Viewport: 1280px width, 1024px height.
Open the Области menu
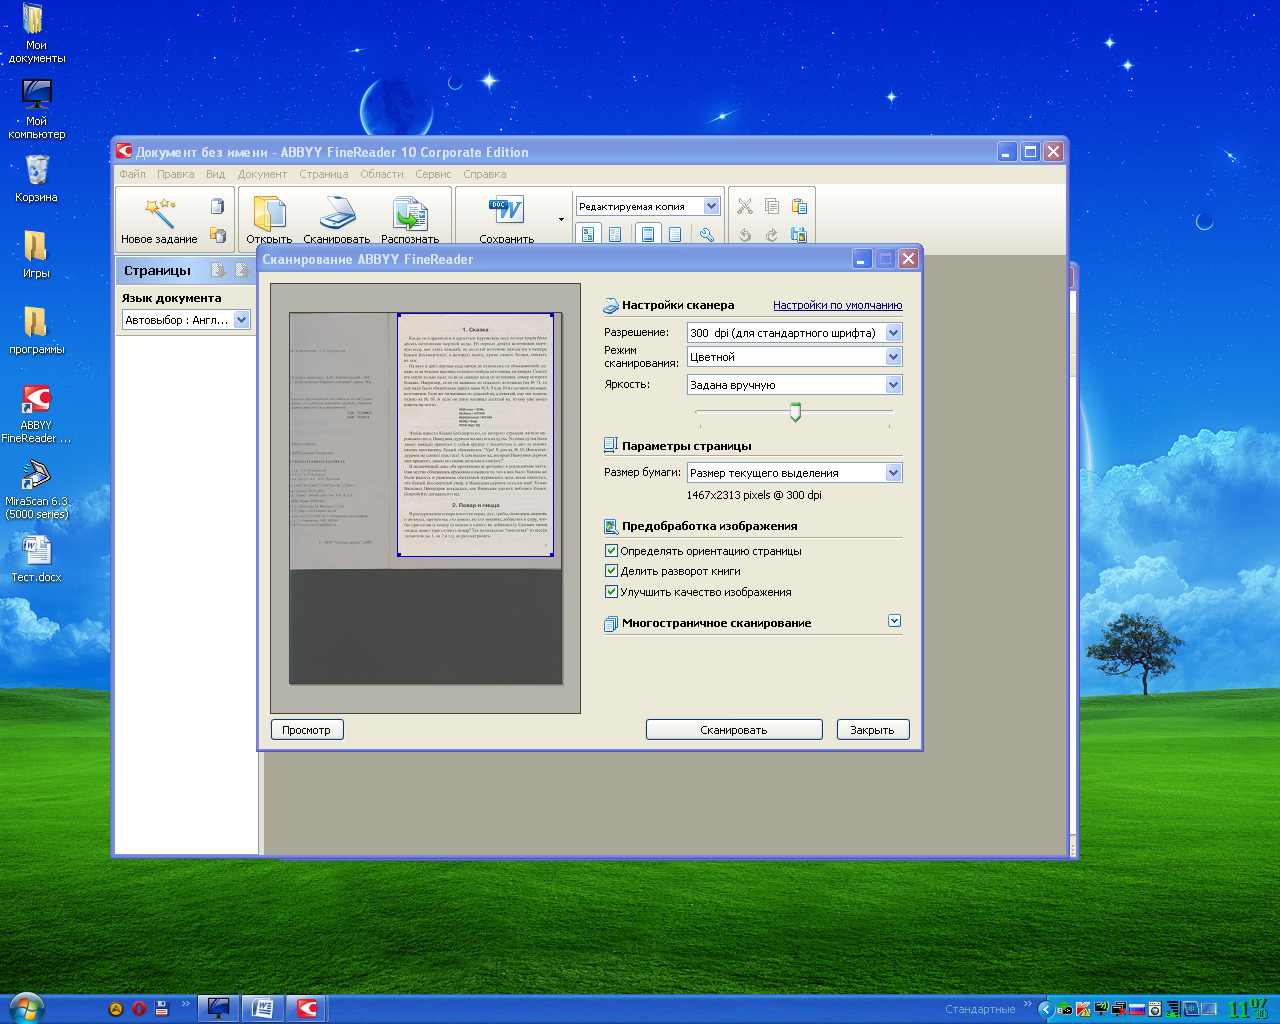[382, 174]
